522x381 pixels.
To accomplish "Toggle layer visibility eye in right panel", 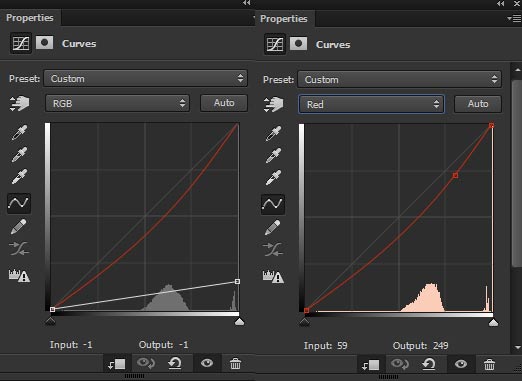I will tap(461, 364).
